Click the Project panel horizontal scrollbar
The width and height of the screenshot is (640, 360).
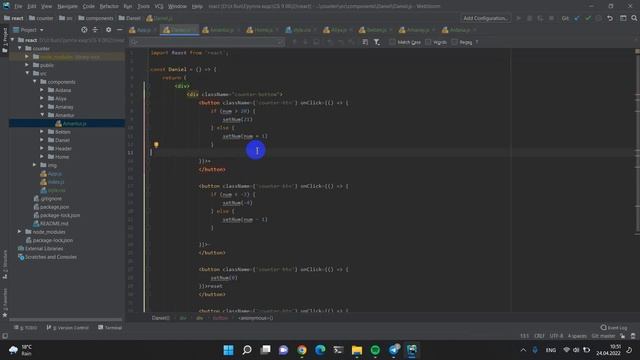[66, 319]
